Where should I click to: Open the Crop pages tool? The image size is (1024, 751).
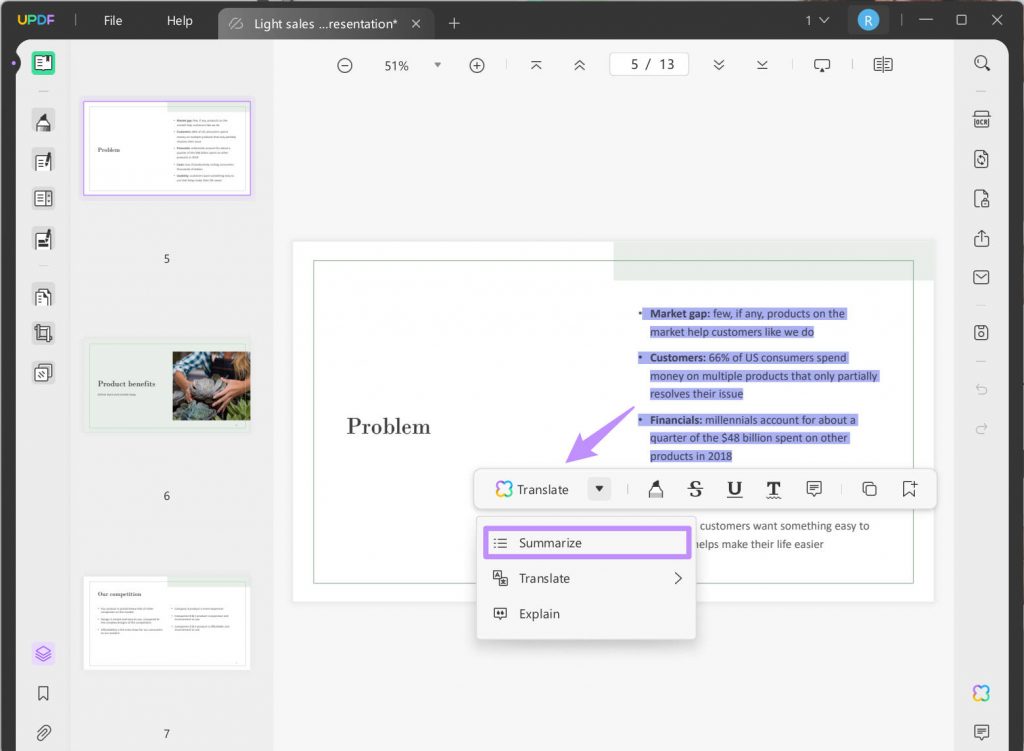point(42,333)
